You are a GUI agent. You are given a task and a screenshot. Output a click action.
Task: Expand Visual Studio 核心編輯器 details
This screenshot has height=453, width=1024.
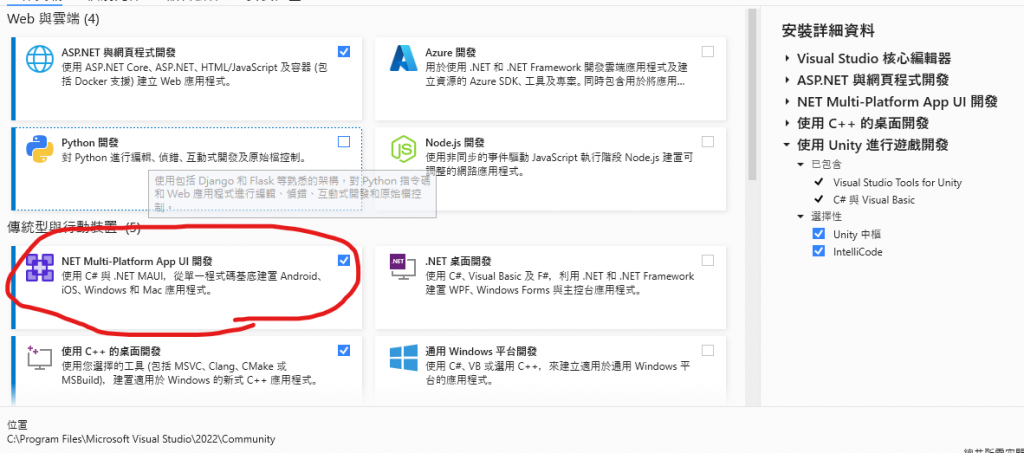tap(788, 59)
